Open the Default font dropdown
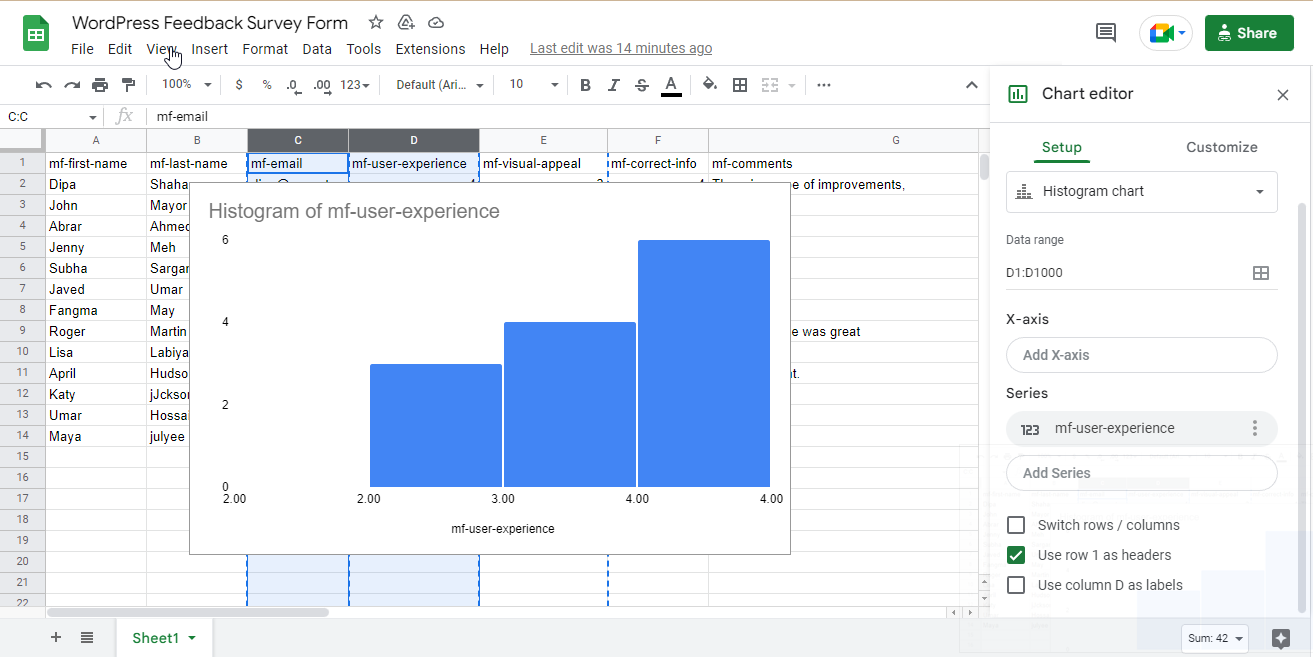 440,85
